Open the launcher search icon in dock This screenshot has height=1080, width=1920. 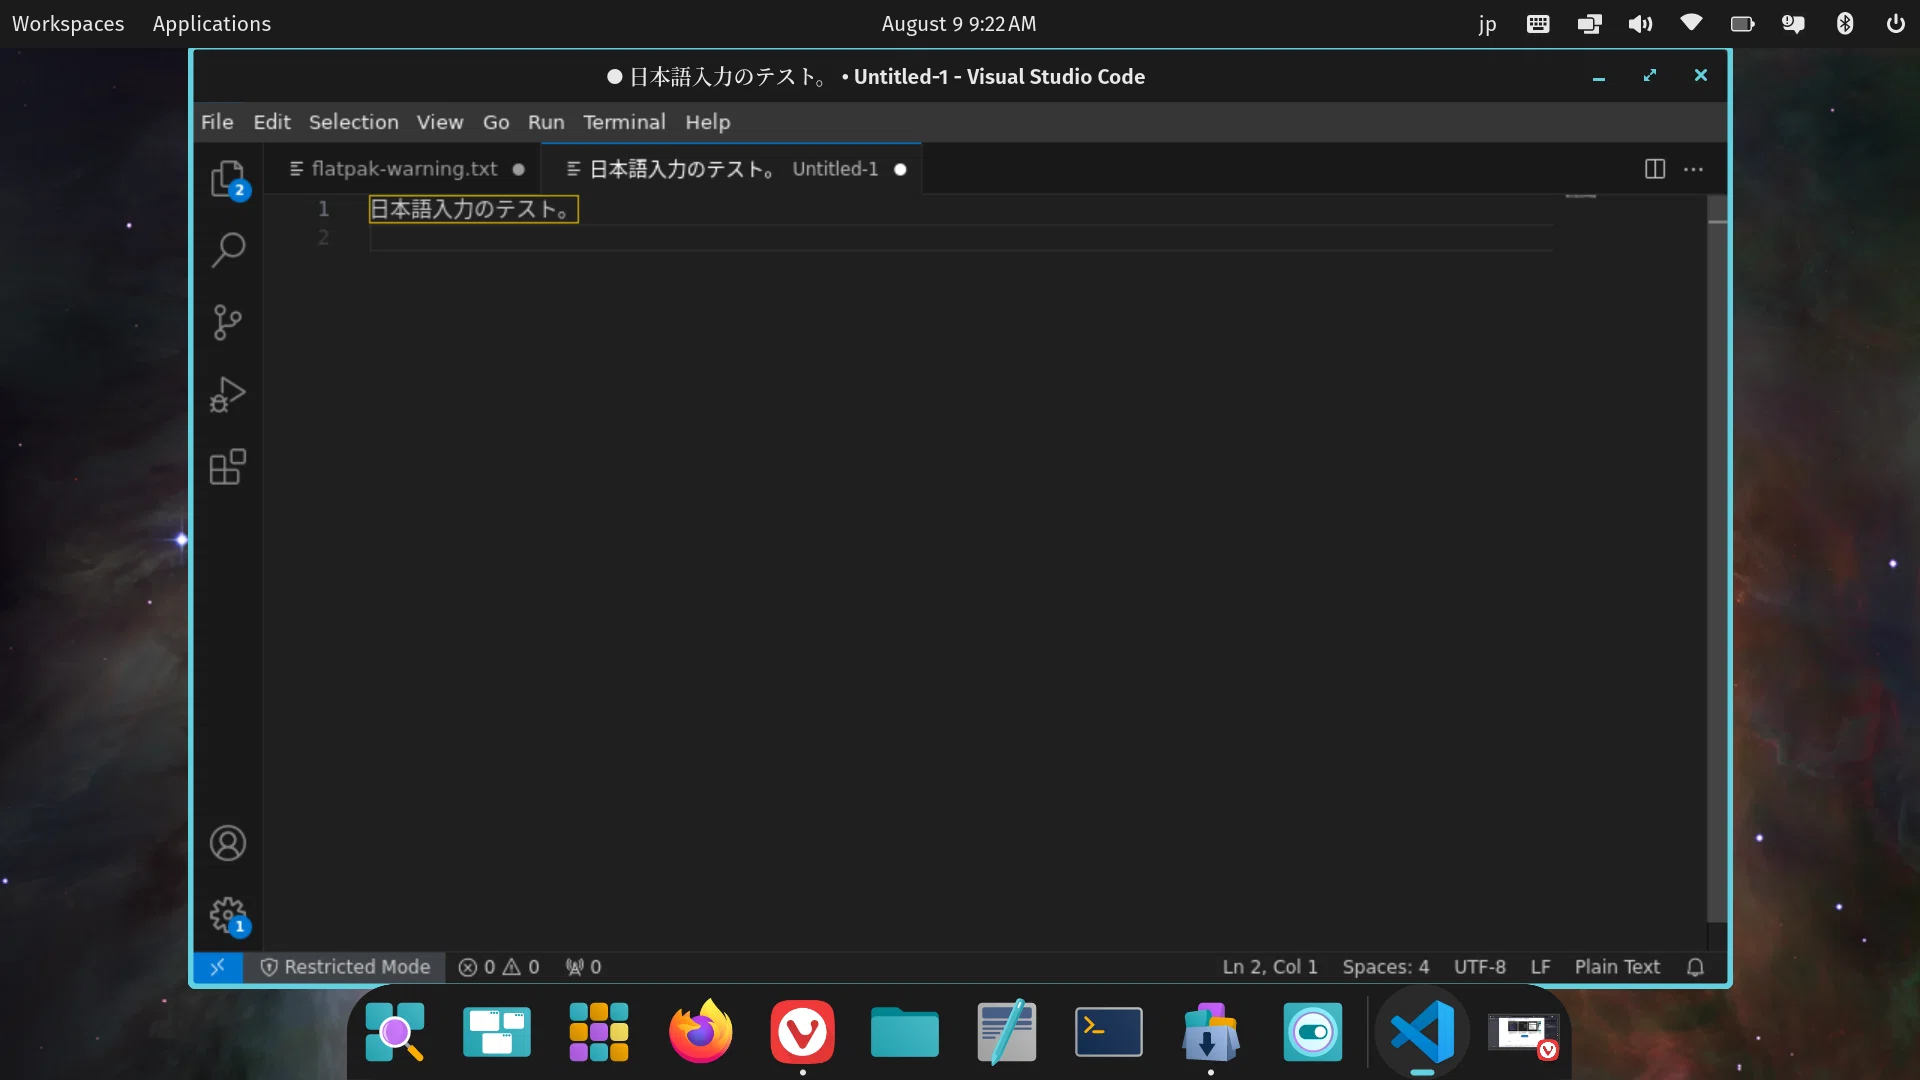pos(394,1032)
